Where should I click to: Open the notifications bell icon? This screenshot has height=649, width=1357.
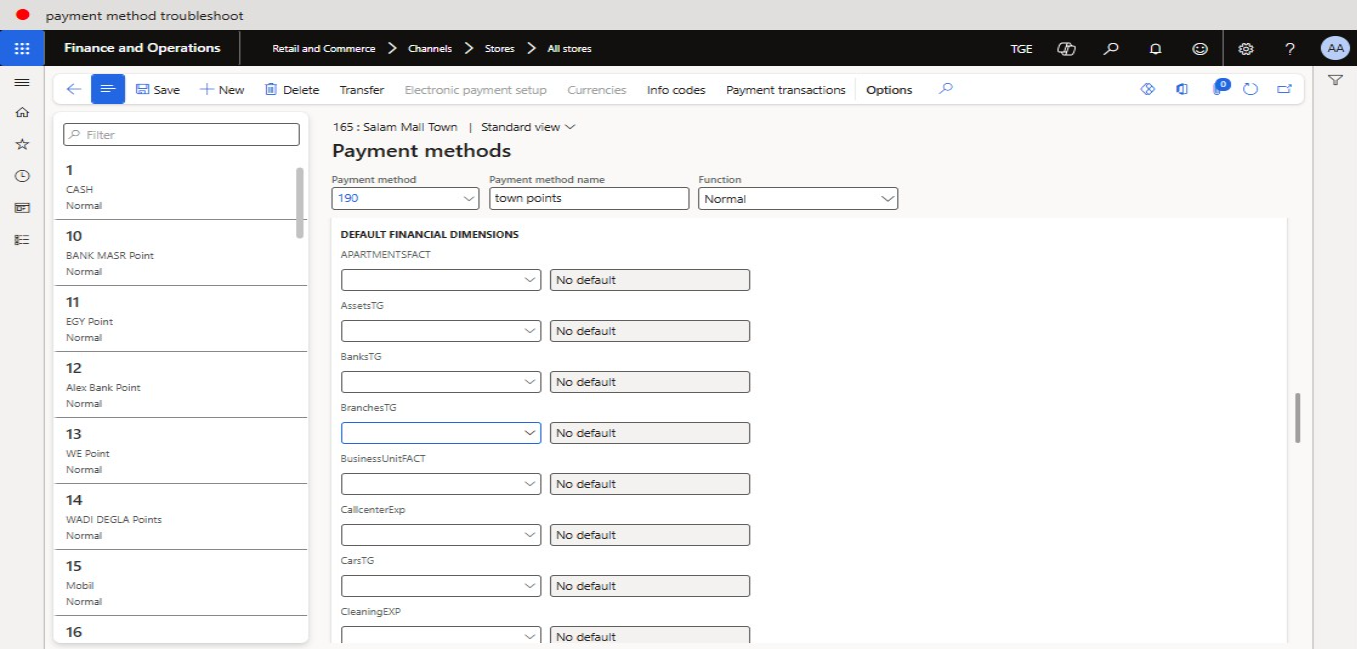coord(1155,48)
